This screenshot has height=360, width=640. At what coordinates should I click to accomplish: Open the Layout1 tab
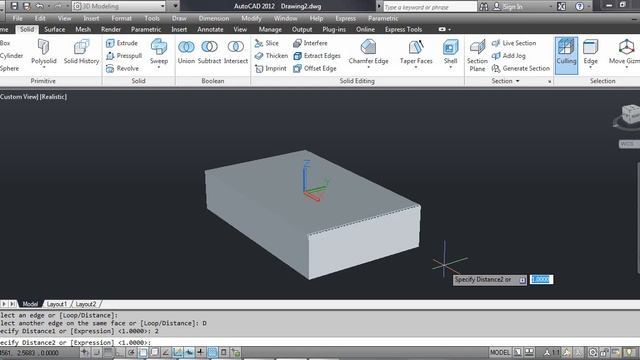tap(56, 304)
